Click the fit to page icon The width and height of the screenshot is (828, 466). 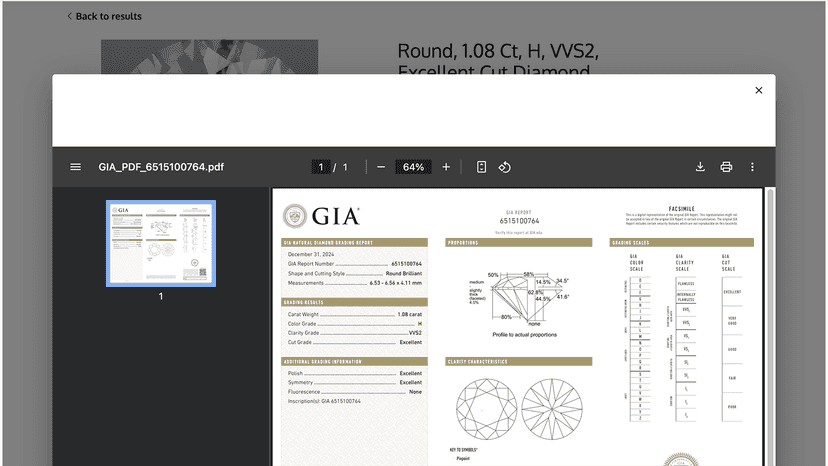point(481,167)
